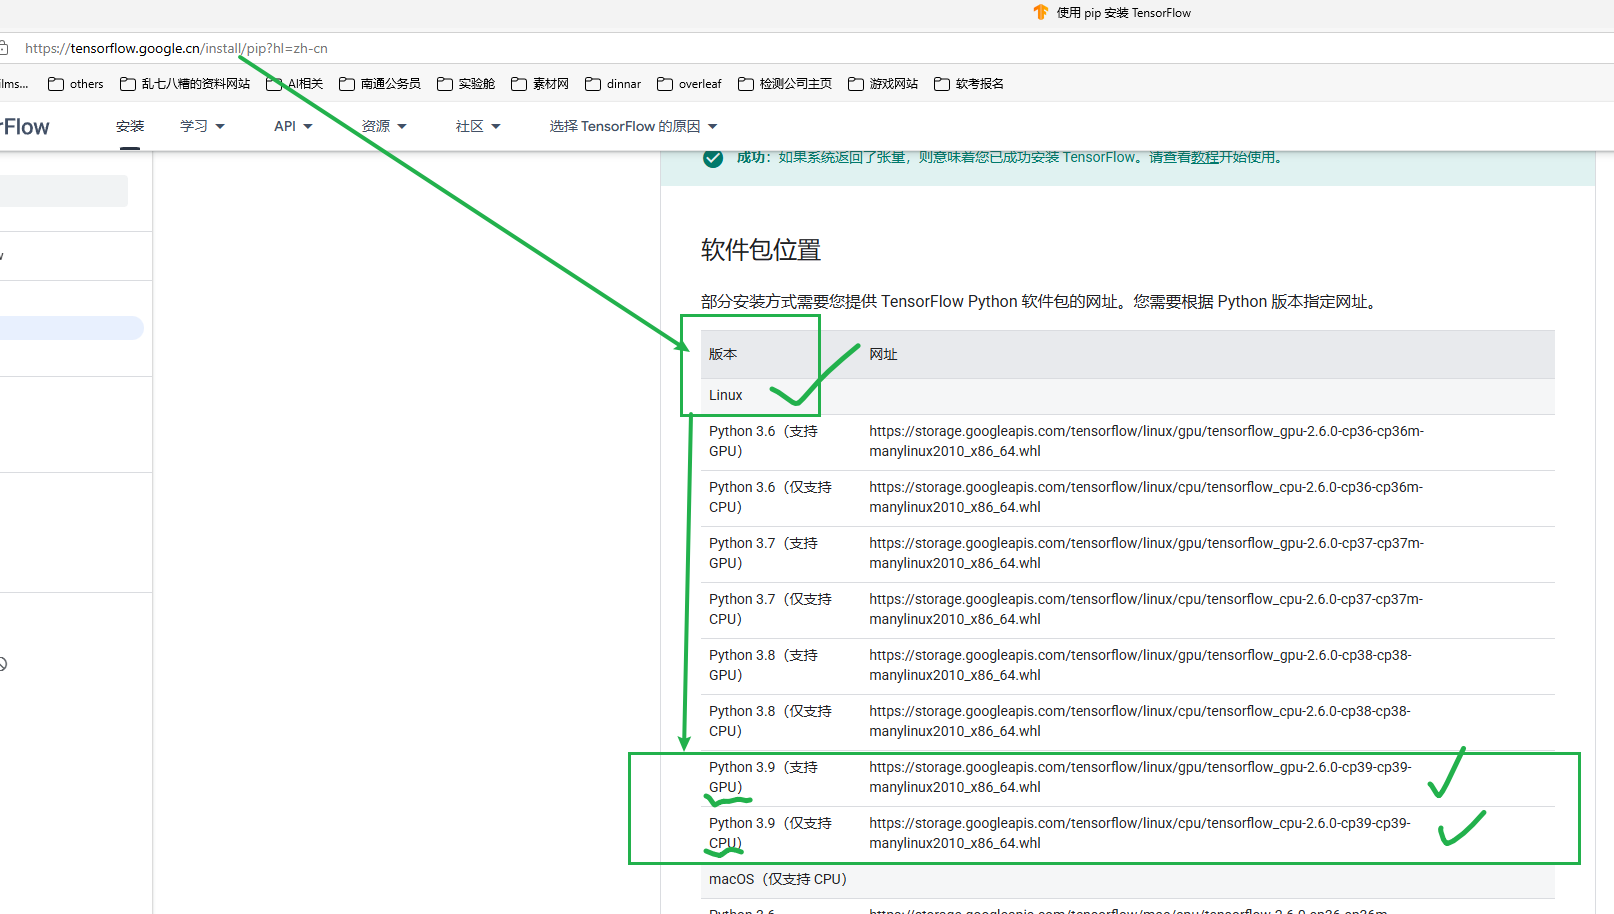Click the highlighted sidebar navigation item

pyautogui.click(x=72, y=328)
